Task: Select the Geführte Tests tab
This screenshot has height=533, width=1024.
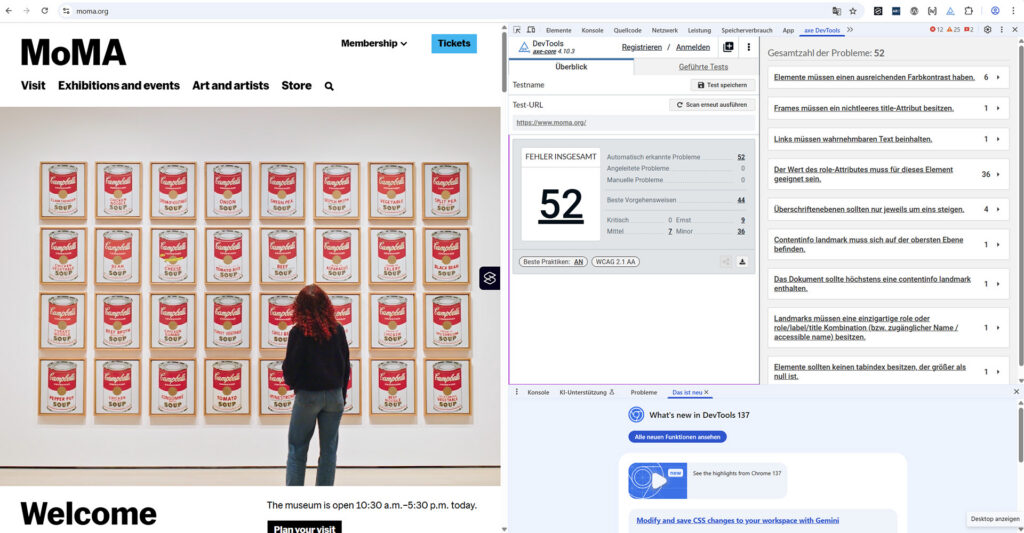Action: click(703, 67)
